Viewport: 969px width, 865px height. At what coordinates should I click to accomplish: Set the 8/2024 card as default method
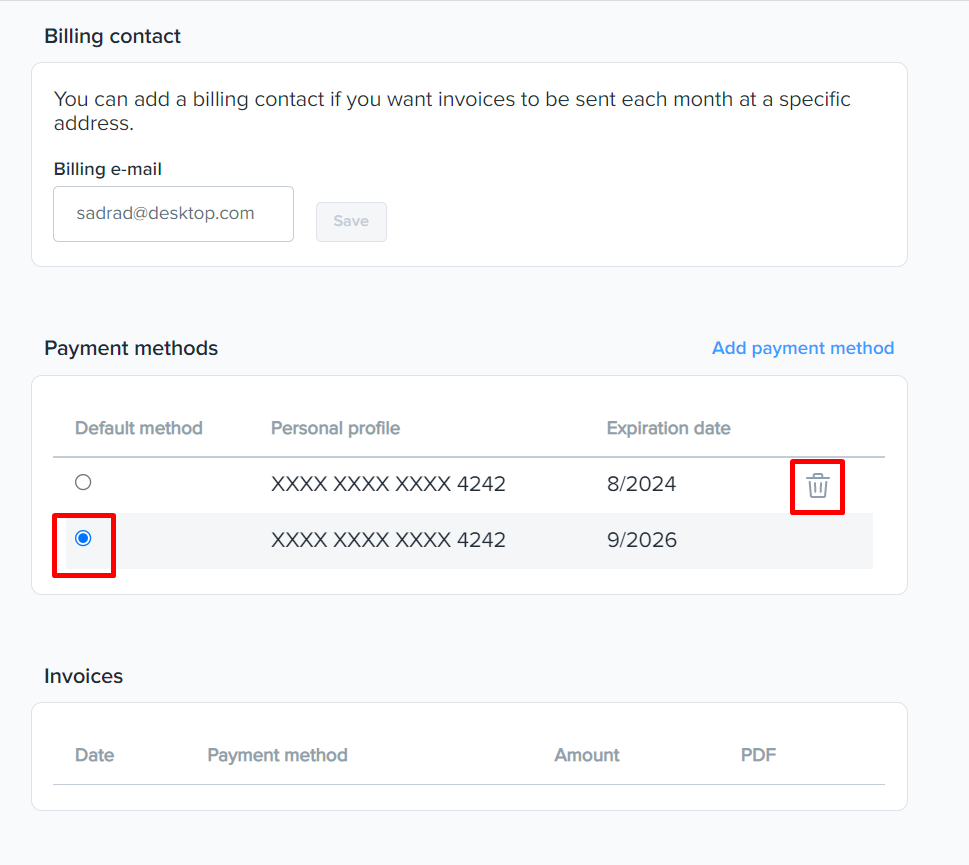[x=83, y=483]
